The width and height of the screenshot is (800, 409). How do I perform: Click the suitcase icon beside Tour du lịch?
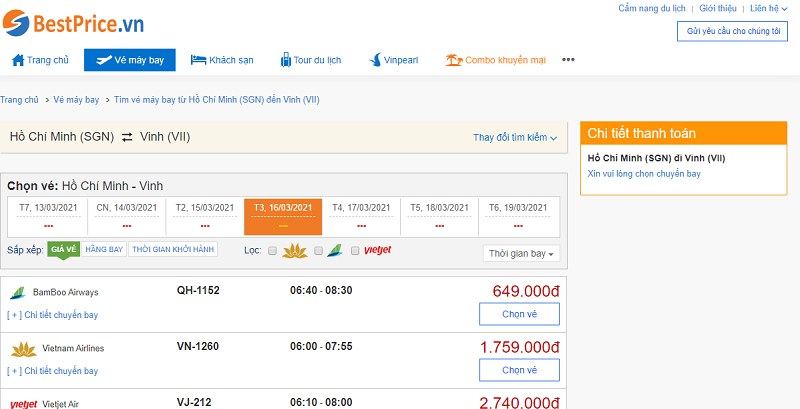tap(286, 60)
